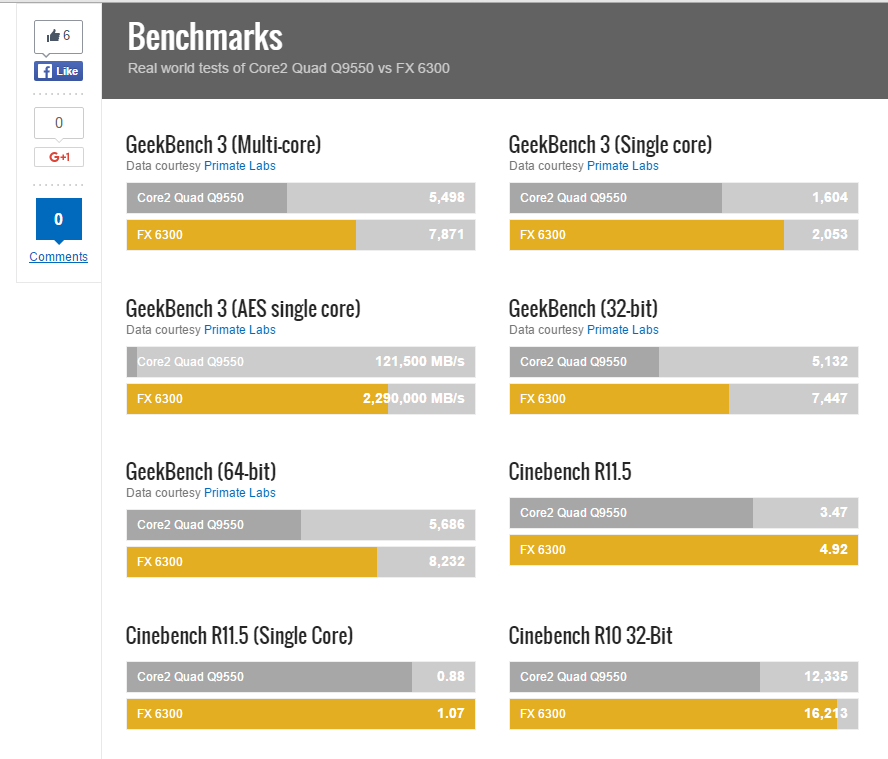Screen dimensions: 888x759
Task: Click the GeekBench (64-bit) heading
Action: (x=201, y=472)
